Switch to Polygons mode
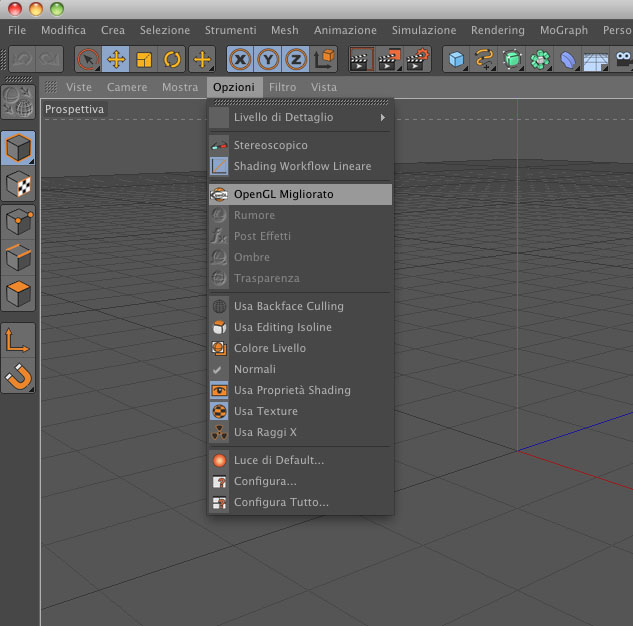The width and height of the screenshot is (633, 626). pos(18,293)
